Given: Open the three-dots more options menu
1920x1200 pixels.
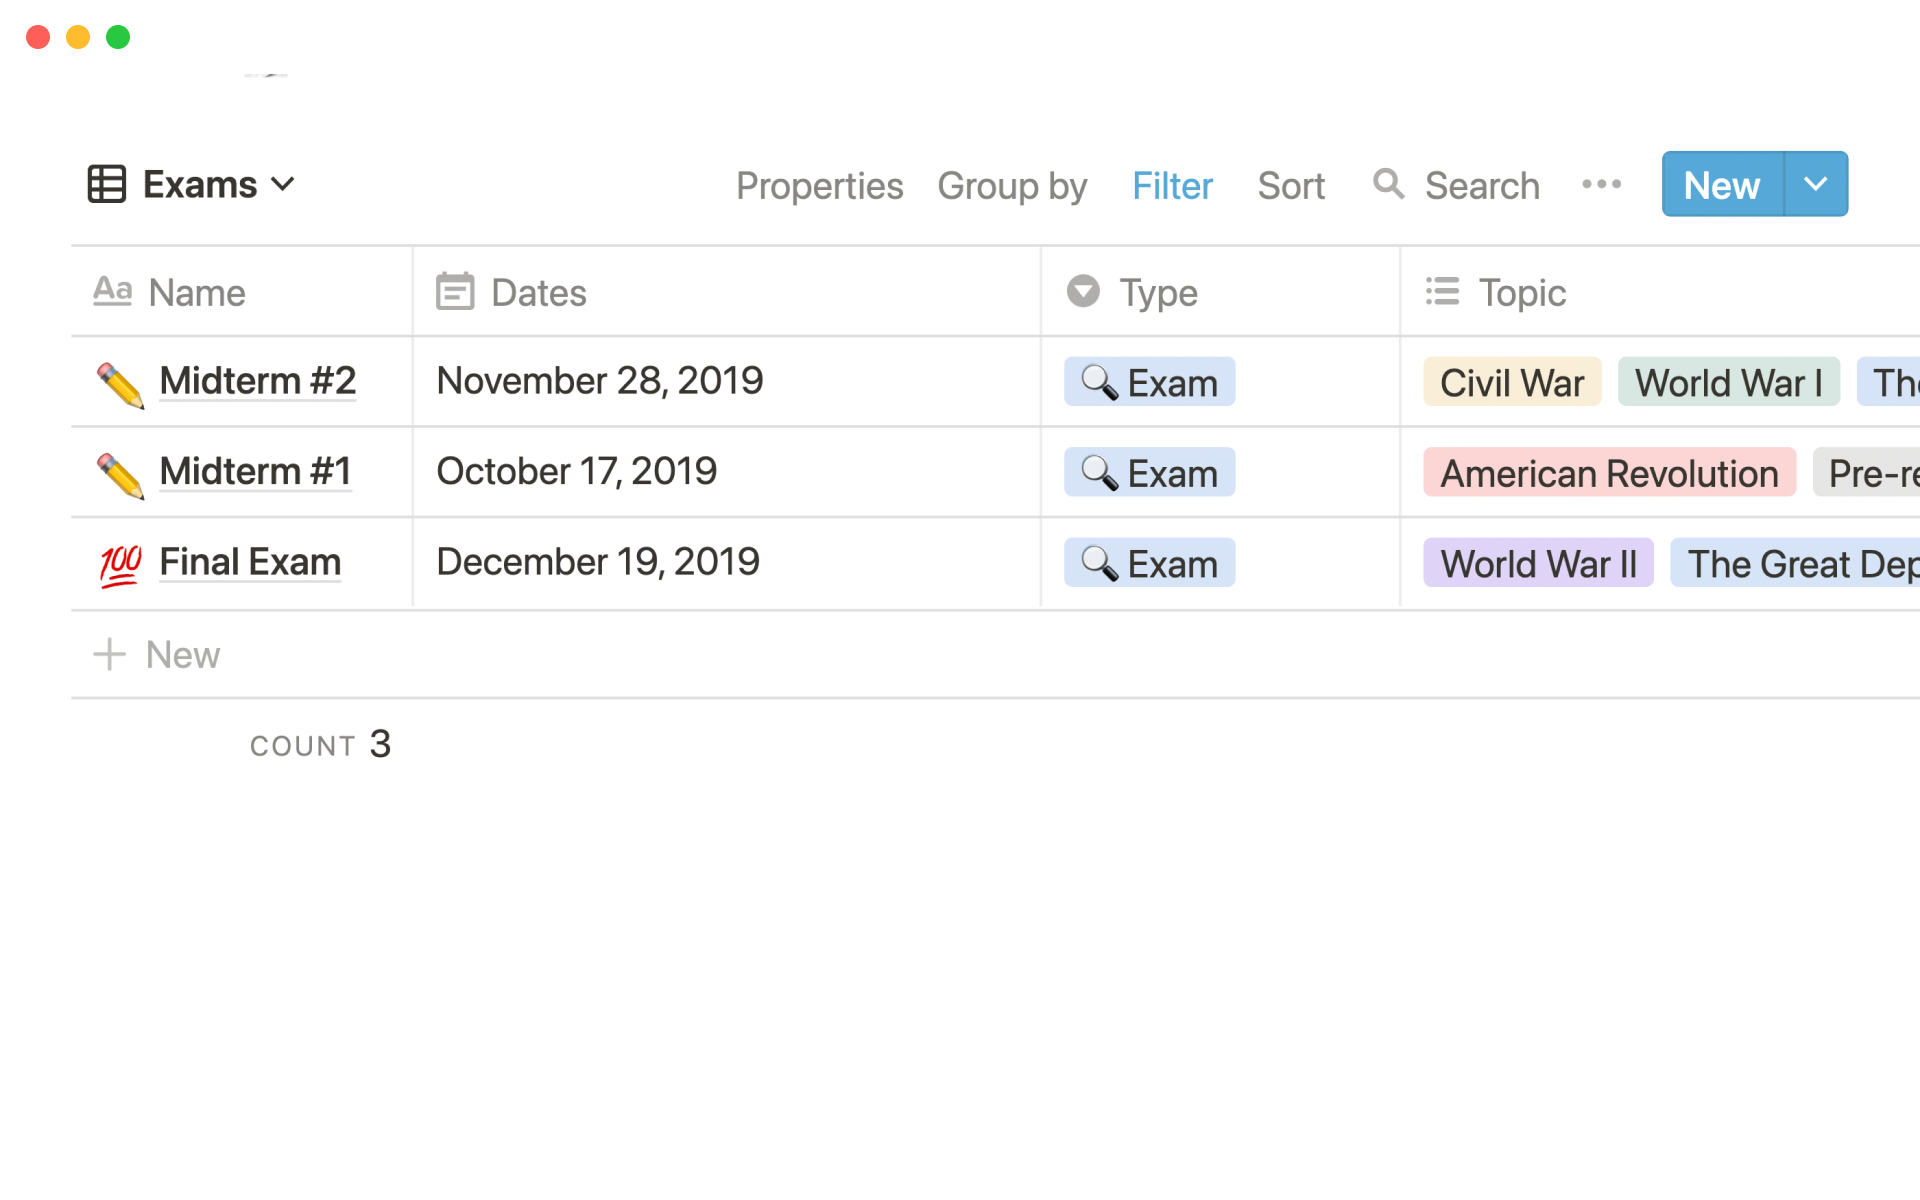Looking at the screenshot, I should click(1601, 185).
